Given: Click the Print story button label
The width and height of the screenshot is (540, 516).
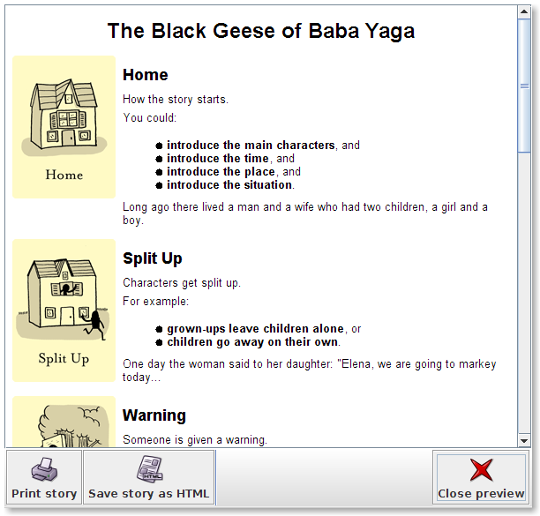Looking at the screenshot, I should (x=44, y=494).
